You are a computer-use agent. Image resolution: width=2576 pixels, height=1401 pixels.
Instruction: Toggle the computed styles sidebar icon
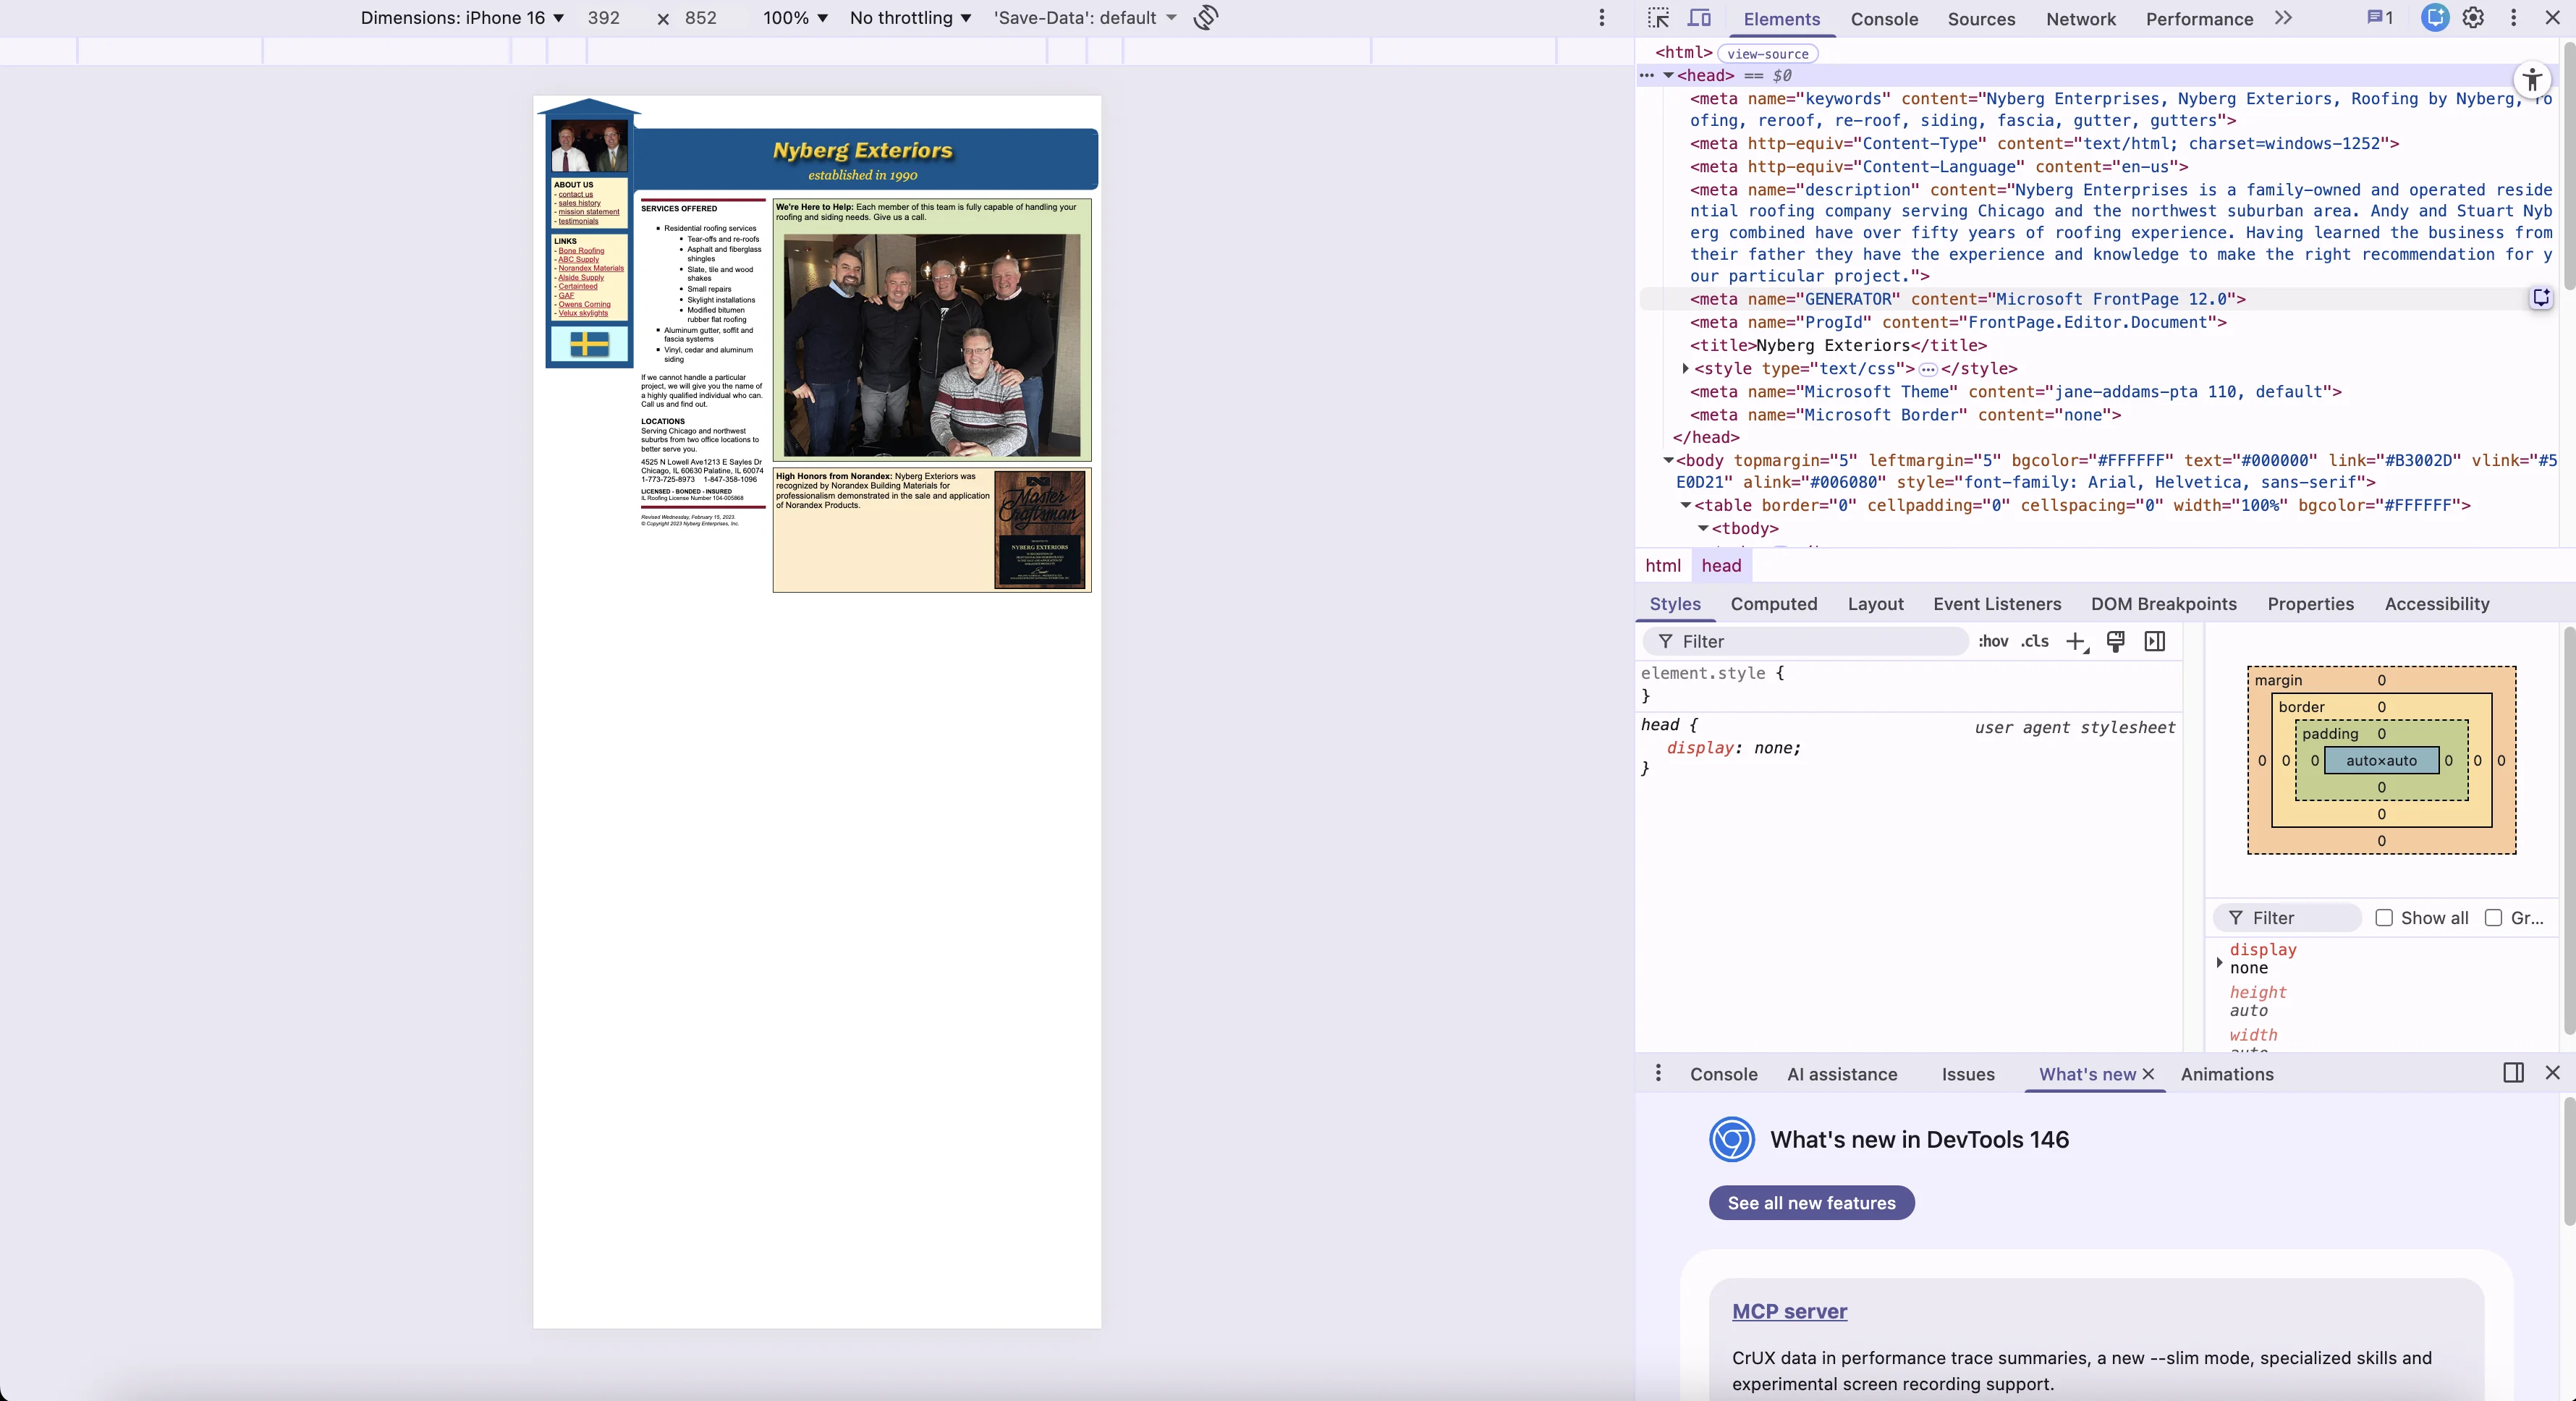(x=2155, y=642)
